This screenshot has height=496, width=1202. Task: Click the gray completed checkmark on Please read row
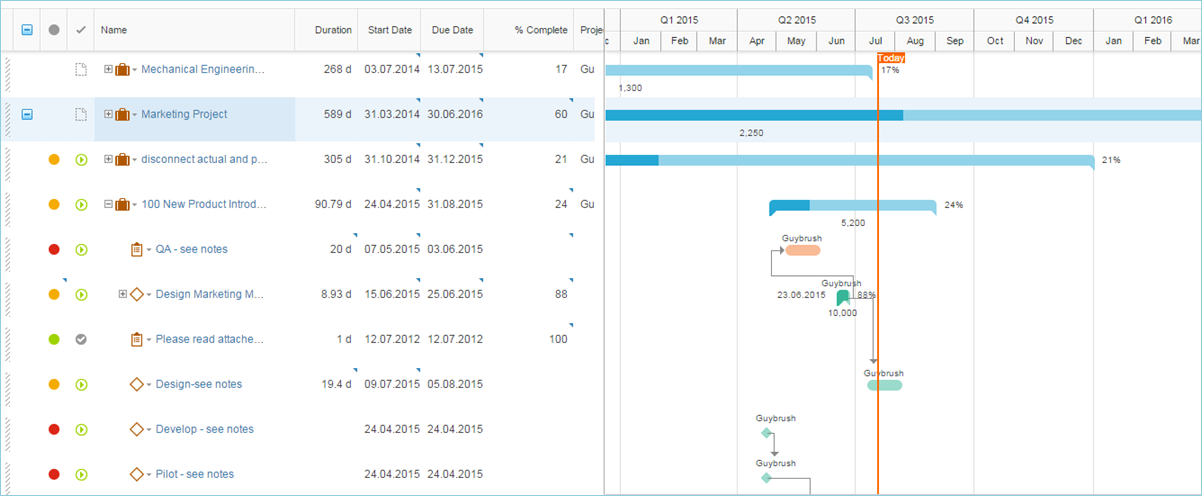point(82,340)
